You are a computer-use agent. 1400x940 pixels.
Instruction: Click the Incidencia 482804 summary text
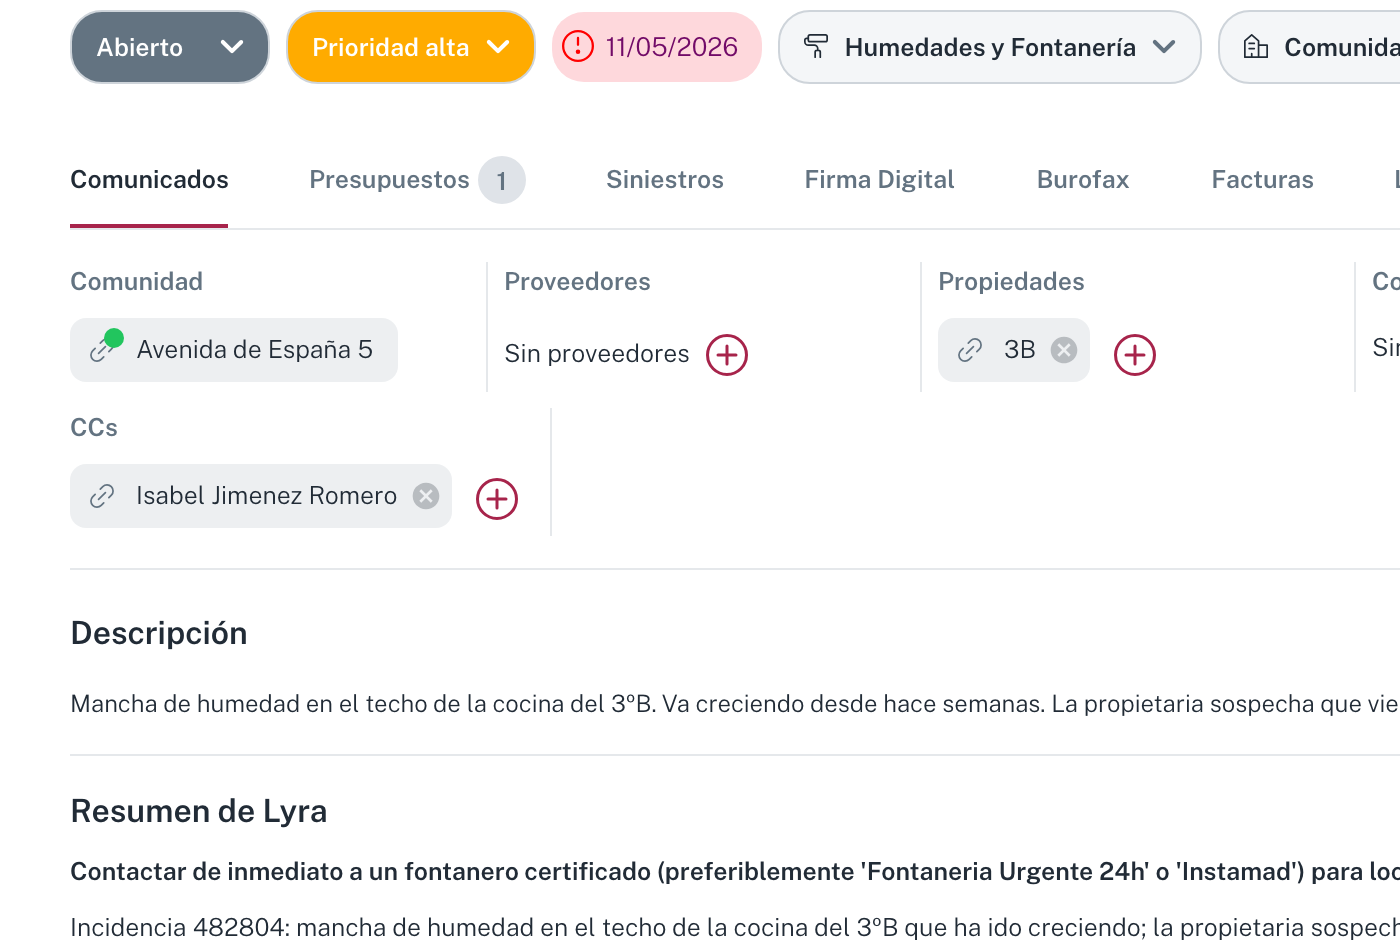[x=735, y=927]
